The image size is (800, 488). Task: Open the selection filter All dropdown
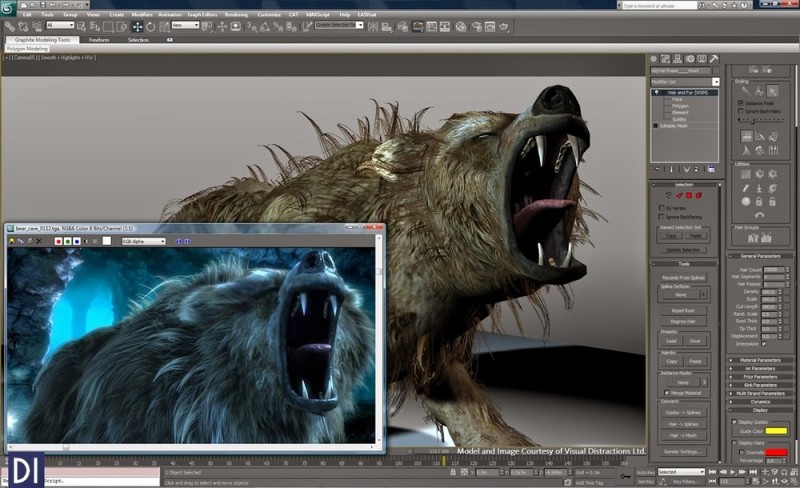tap(60, 25)
